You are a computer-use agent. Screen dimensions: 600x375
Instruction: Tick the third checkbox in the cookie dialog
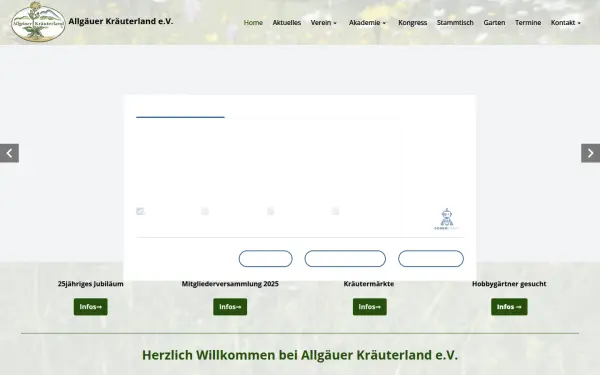(x=271, y=211)
